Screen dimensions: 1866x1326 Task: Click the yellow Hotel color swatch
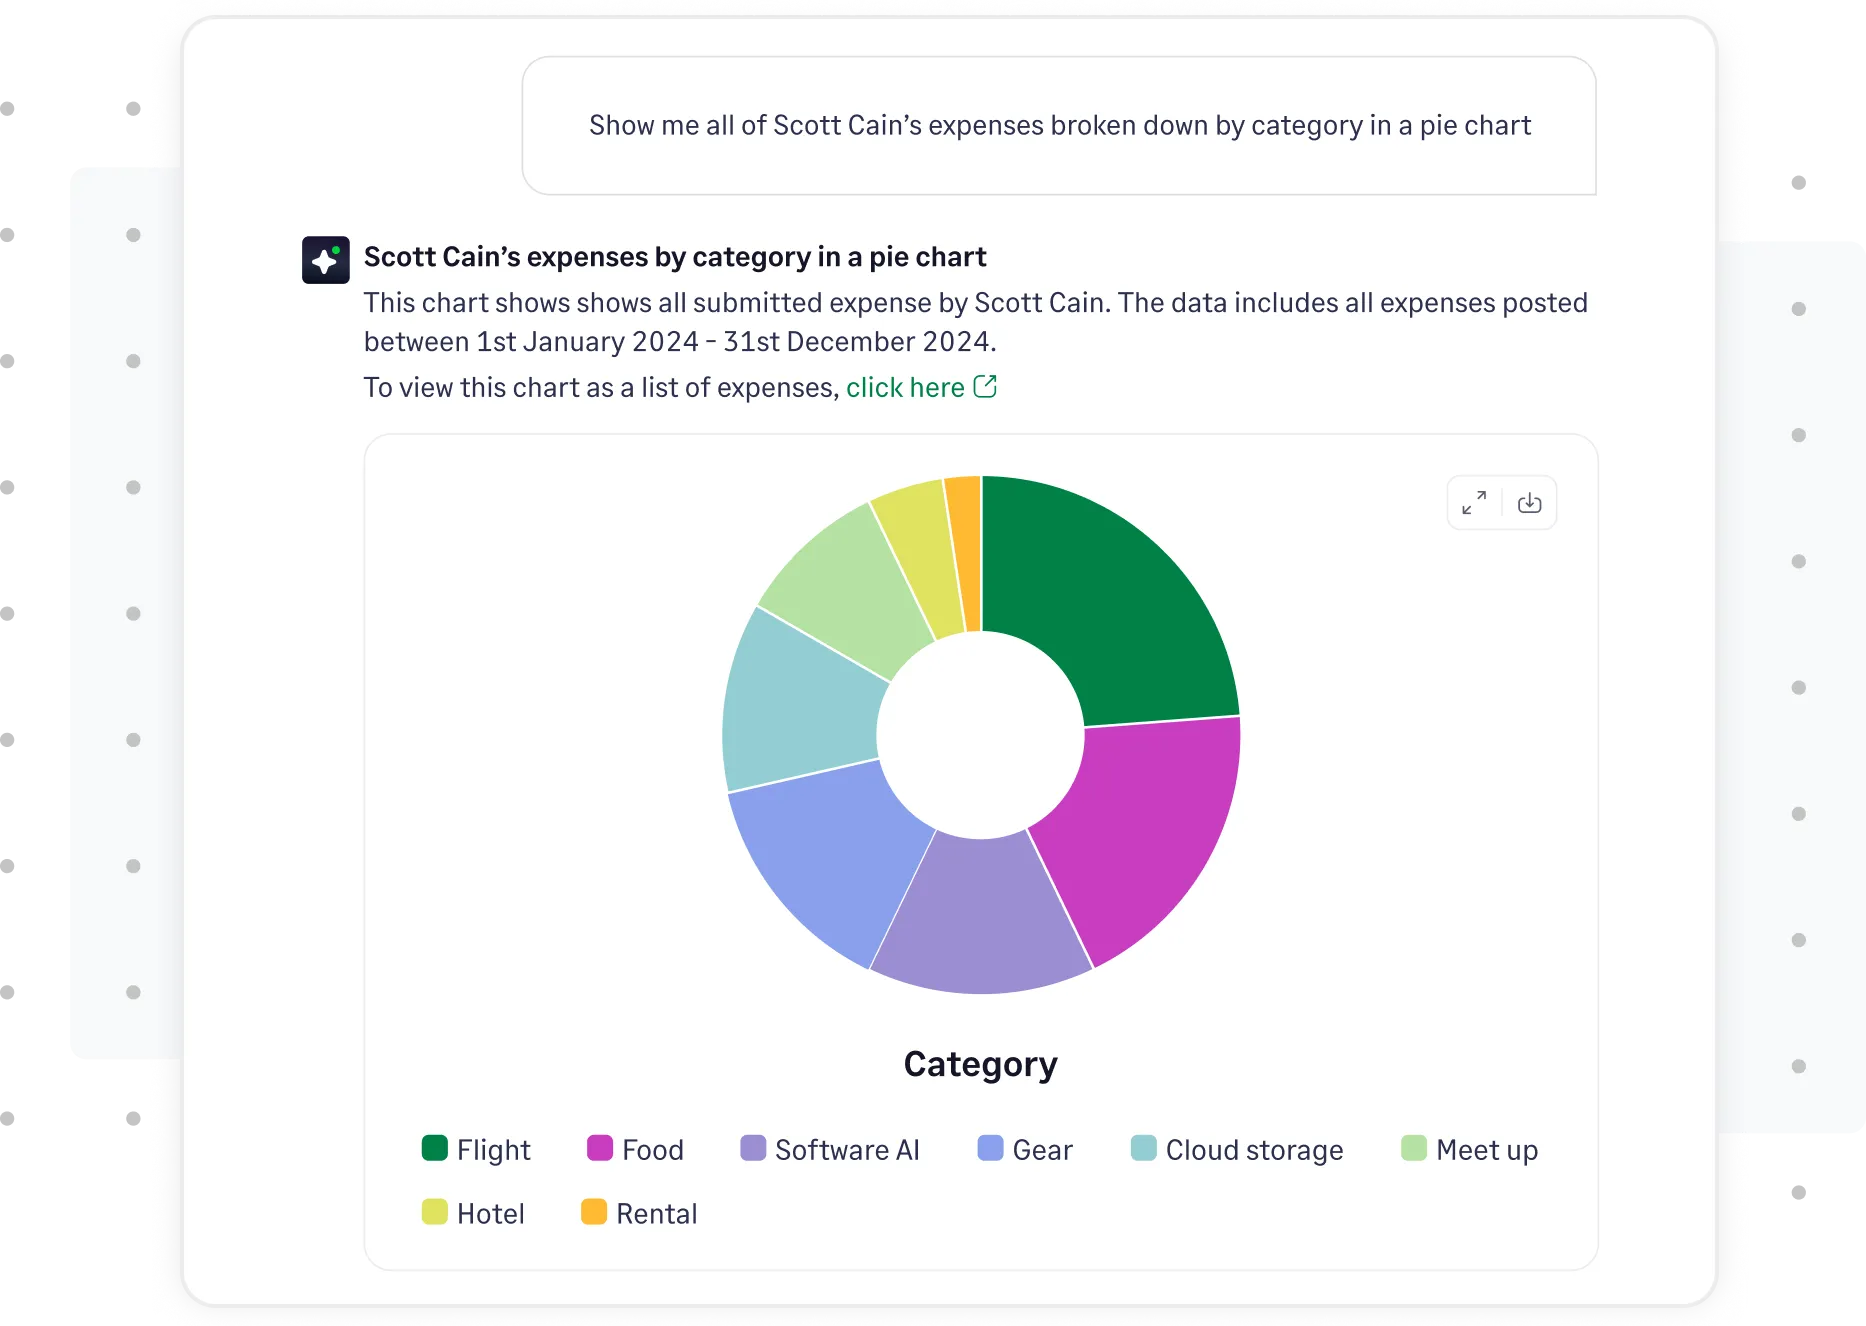click(433, 1213)
